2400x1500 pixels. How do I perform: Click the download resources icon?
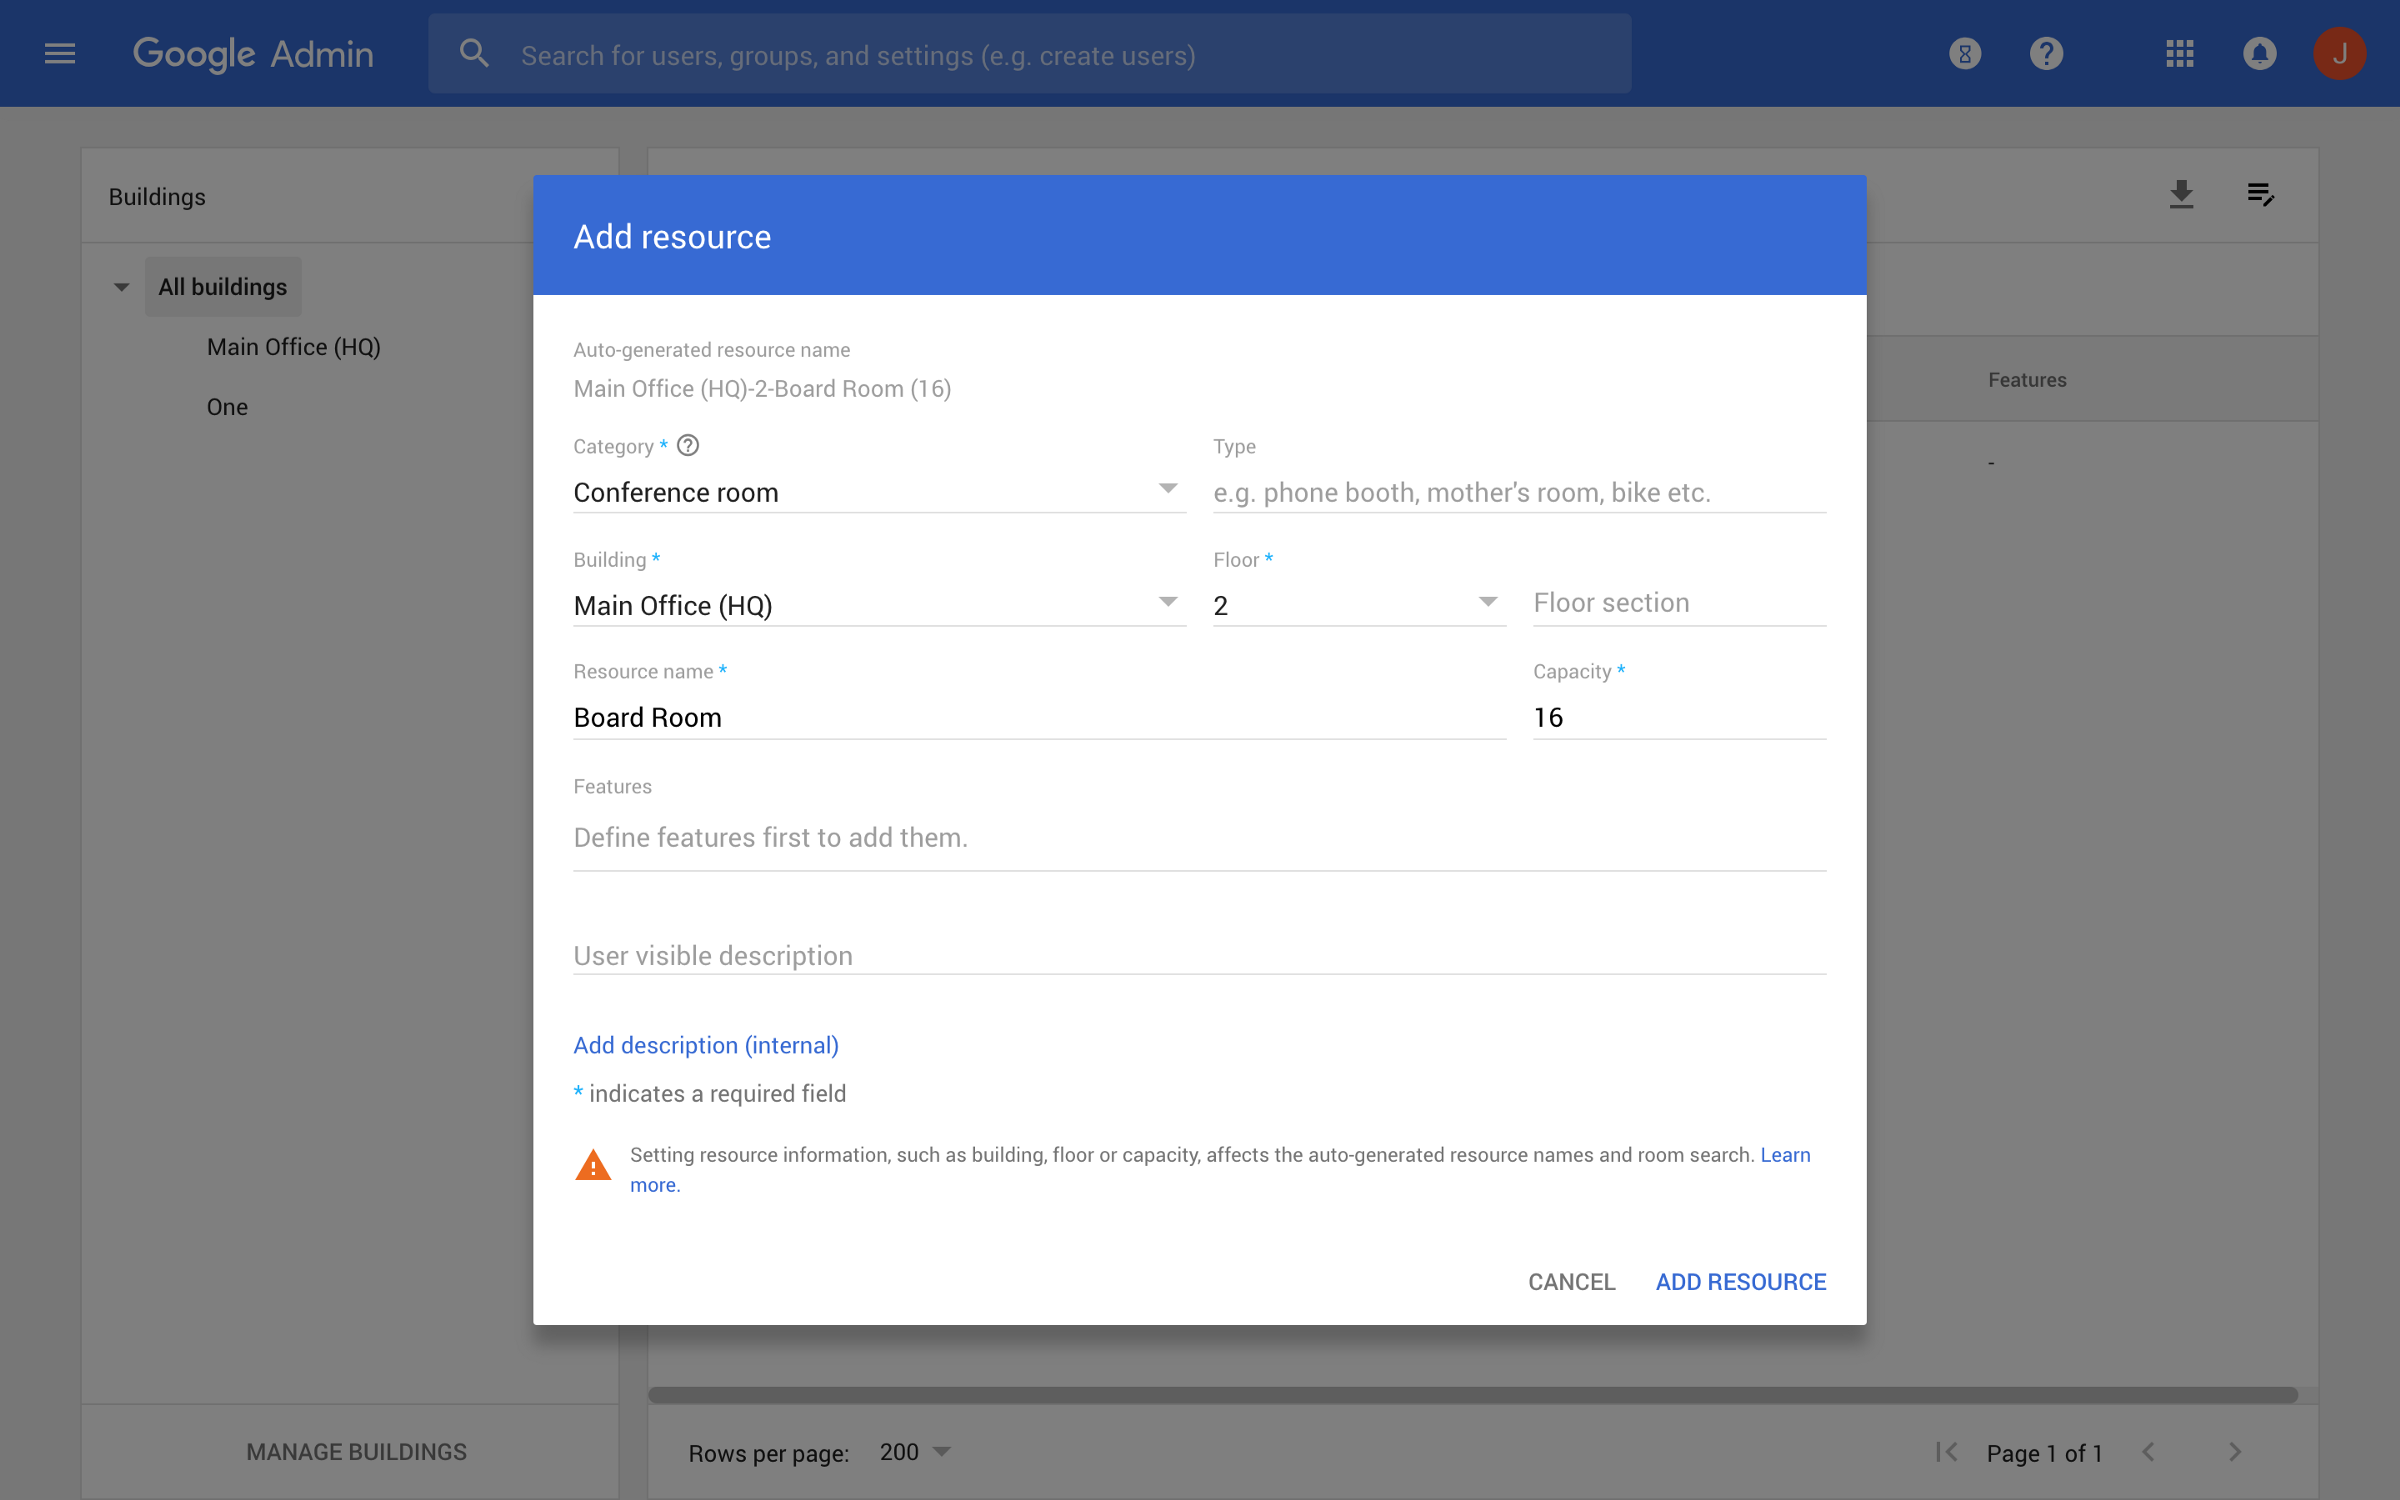(x=2181, y=194)
